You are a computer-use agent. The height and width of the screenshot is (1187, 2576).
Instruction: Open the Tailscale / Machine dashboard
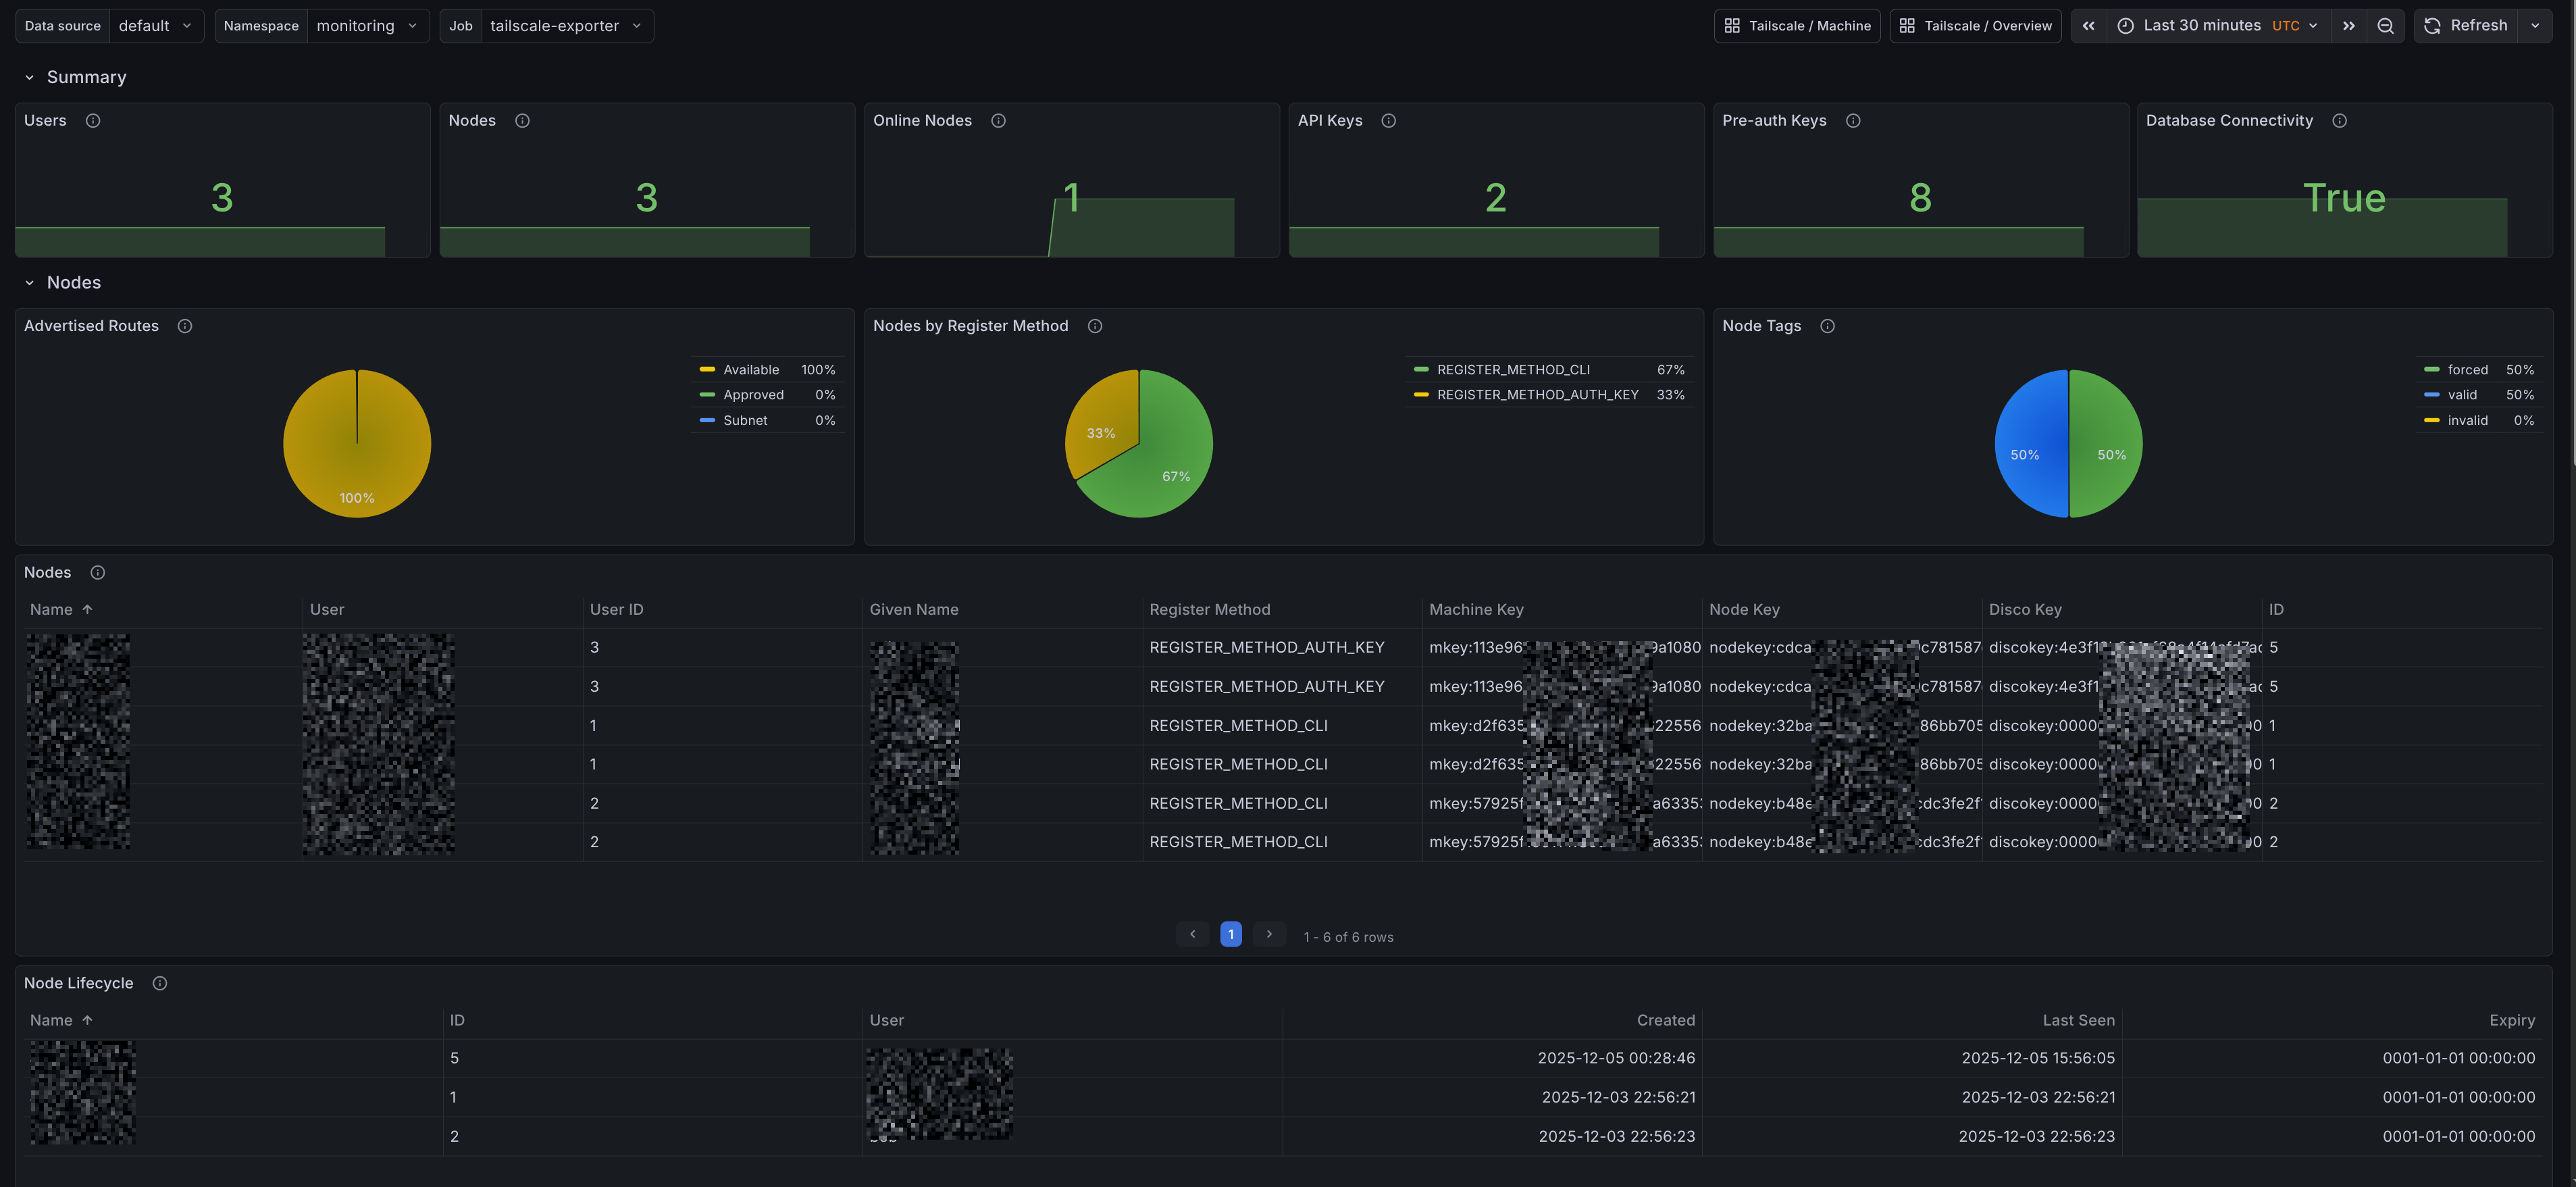pyautogui.click(x=1797, y=25)
